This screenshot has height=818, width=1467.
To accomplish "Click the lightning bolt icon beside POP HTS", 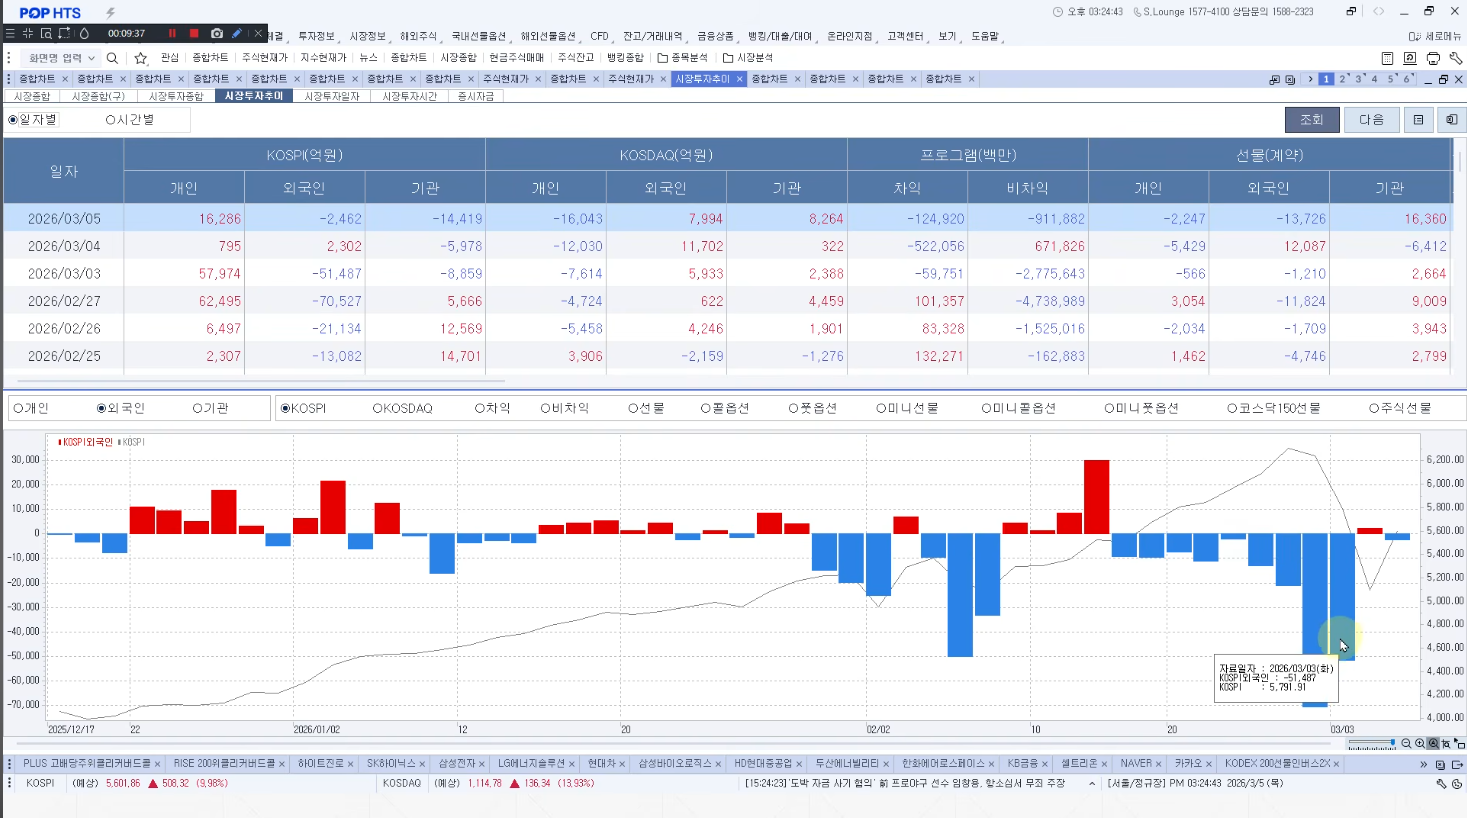I will tap(110, 13).
